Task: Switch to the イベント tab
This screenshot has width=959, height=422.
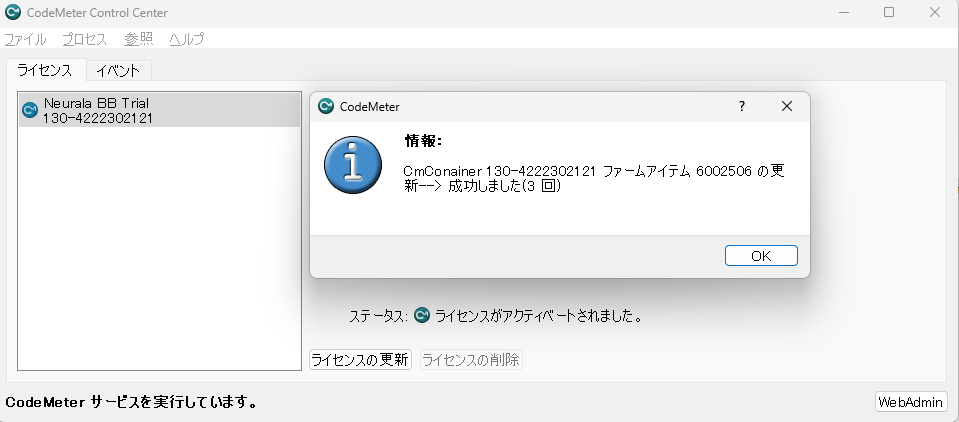Action: click(118, 70)
